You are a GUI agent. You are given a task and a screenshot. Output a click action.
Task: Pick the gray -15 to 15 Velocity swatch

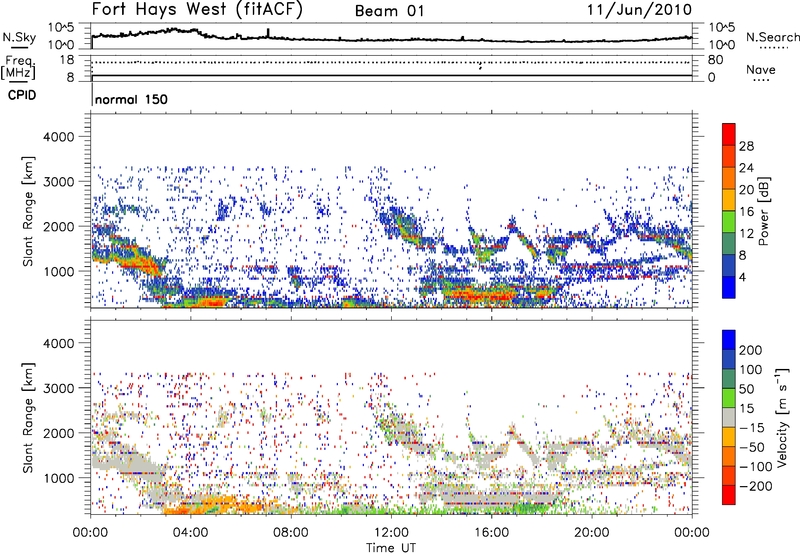(x=729, y=418)
